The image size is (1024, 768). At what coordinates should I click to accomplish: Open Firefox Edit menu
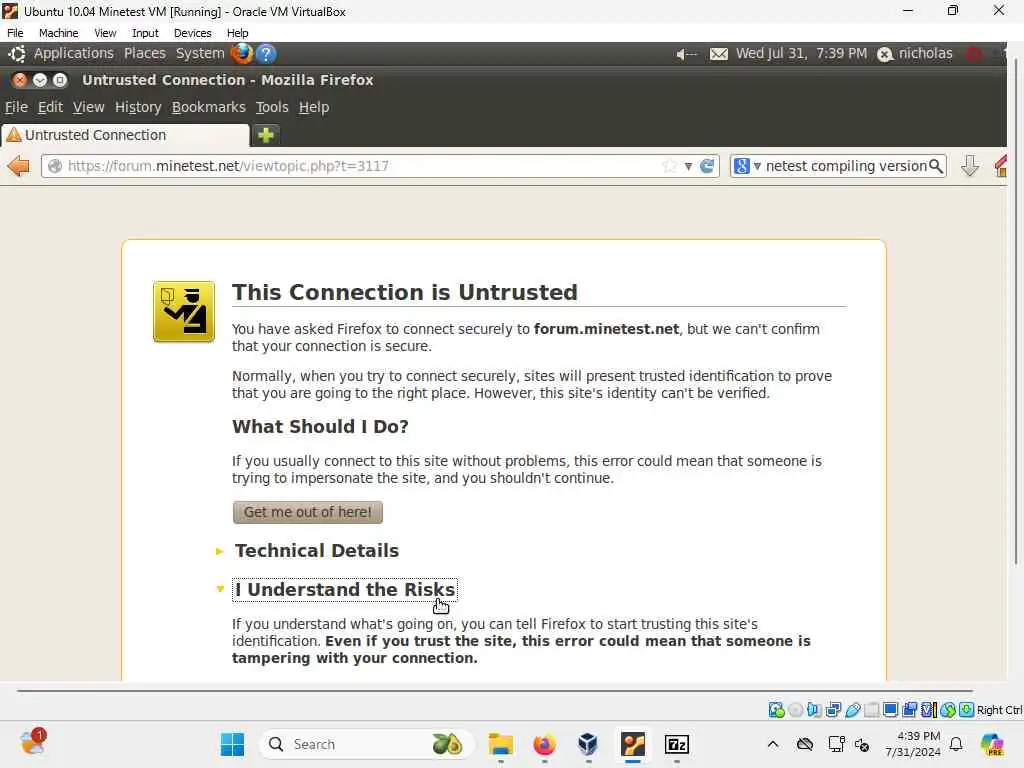50,107
